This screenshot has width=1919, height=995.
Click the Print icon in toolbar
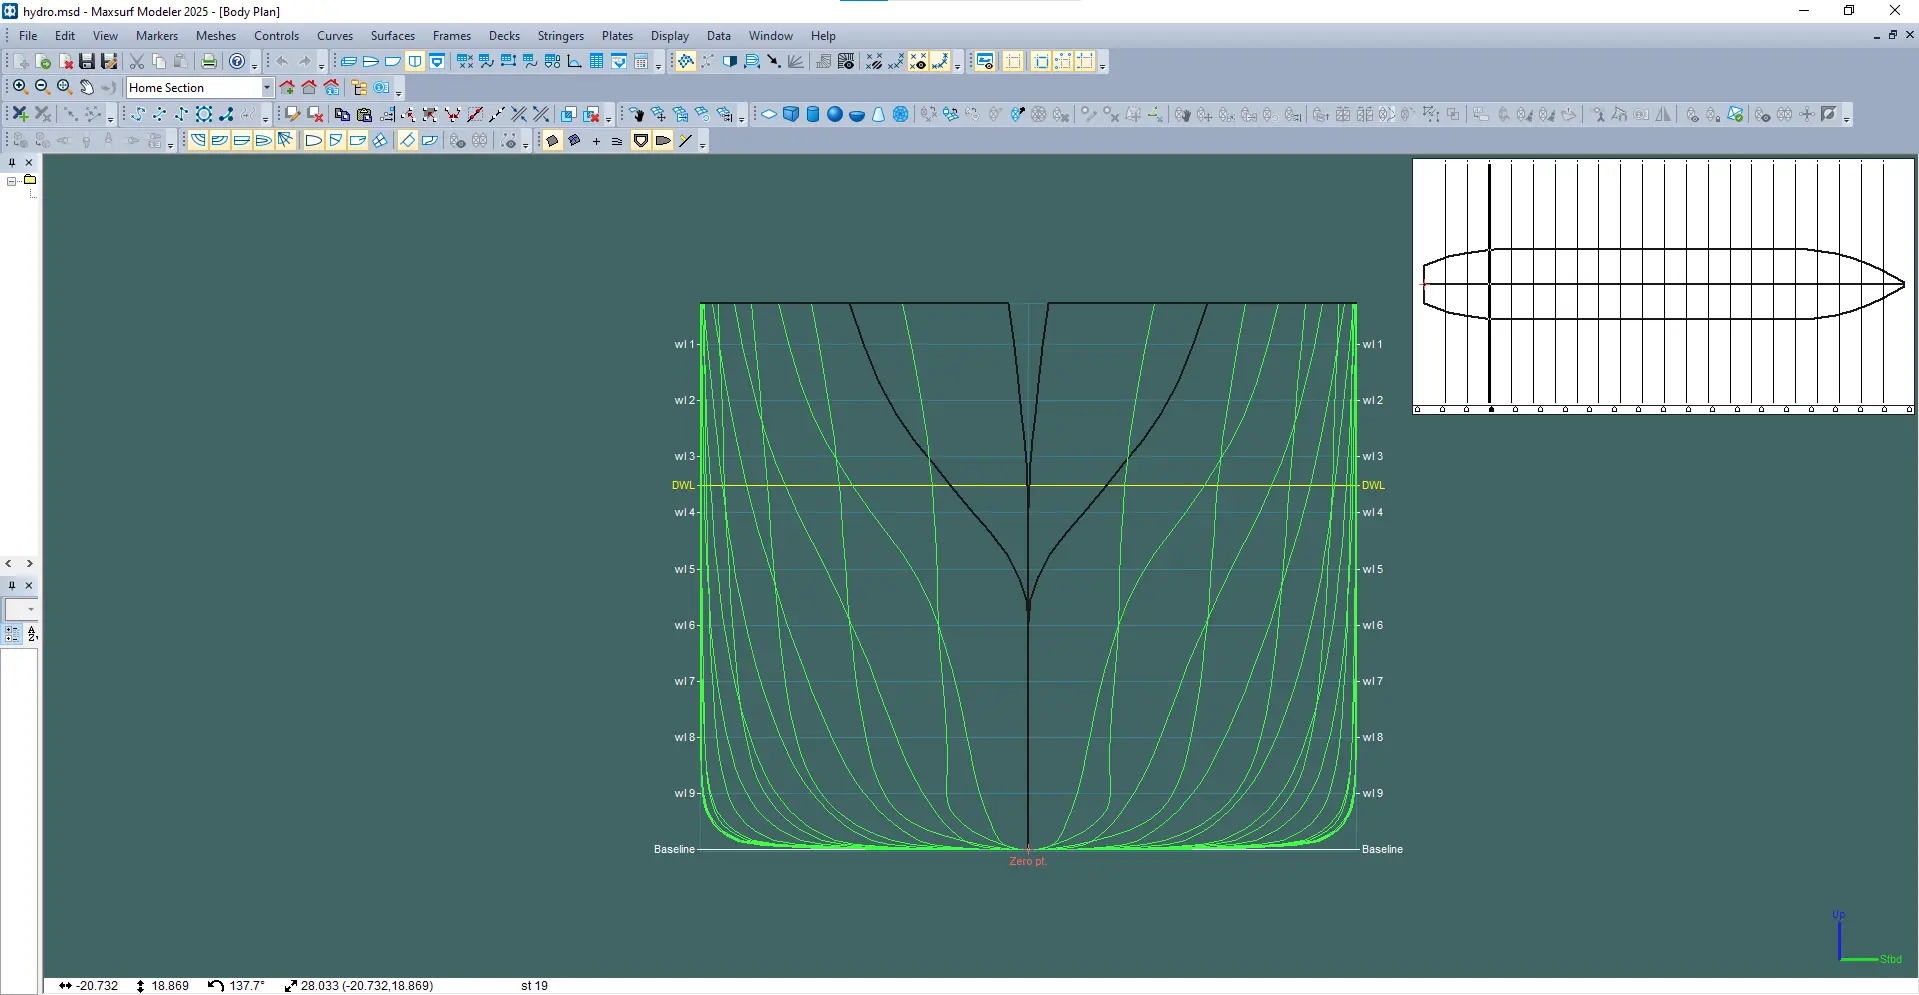[208, 62]
